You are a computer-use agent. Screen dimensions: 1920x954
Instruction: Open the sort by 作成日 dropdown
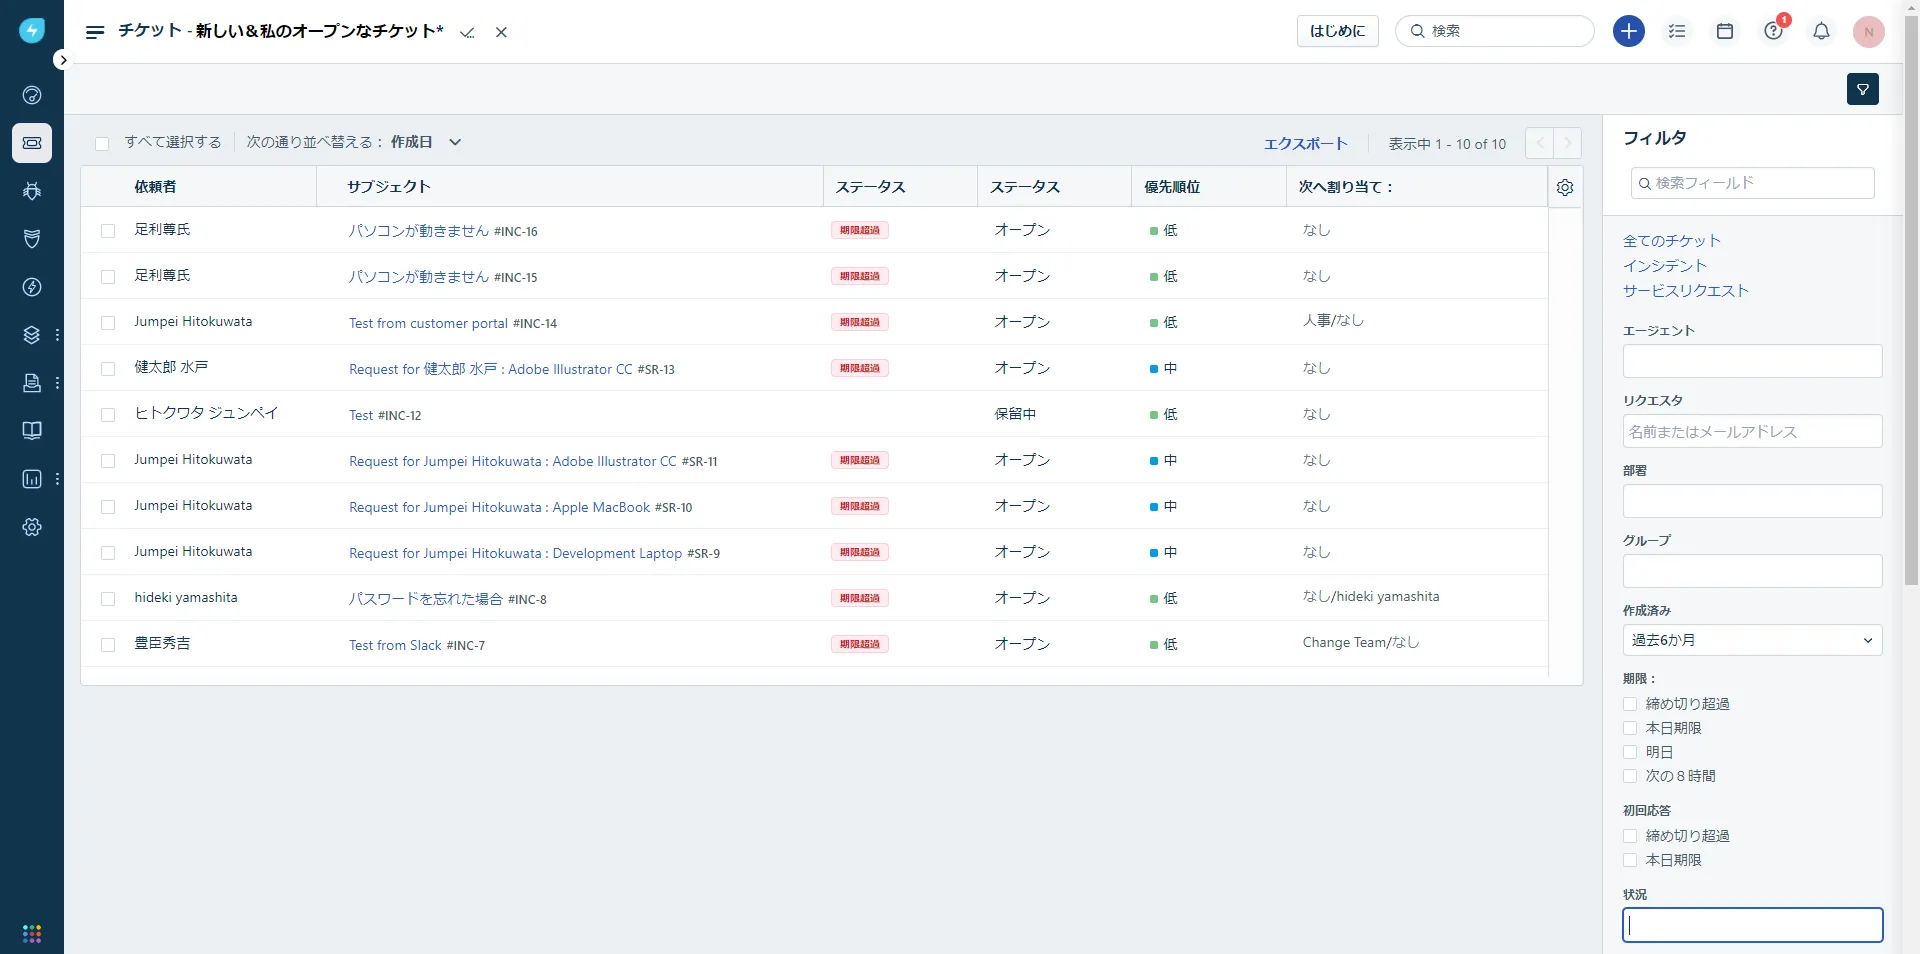click(x=426, y=142)
